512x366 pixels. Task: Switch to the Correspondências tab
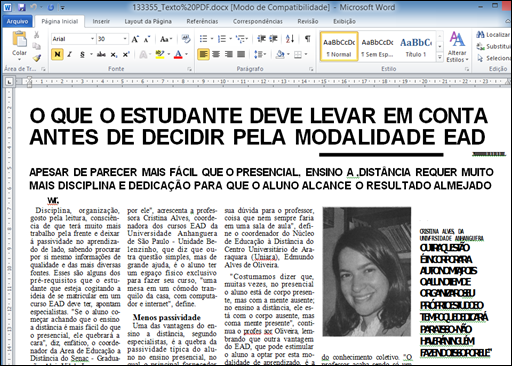(257, 21)
